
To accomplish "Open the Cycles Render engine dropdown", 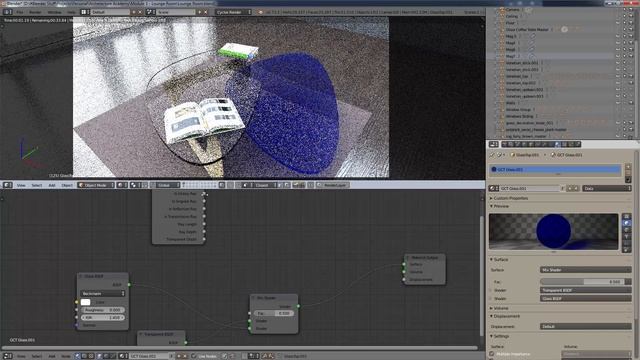I will point(233,12).
